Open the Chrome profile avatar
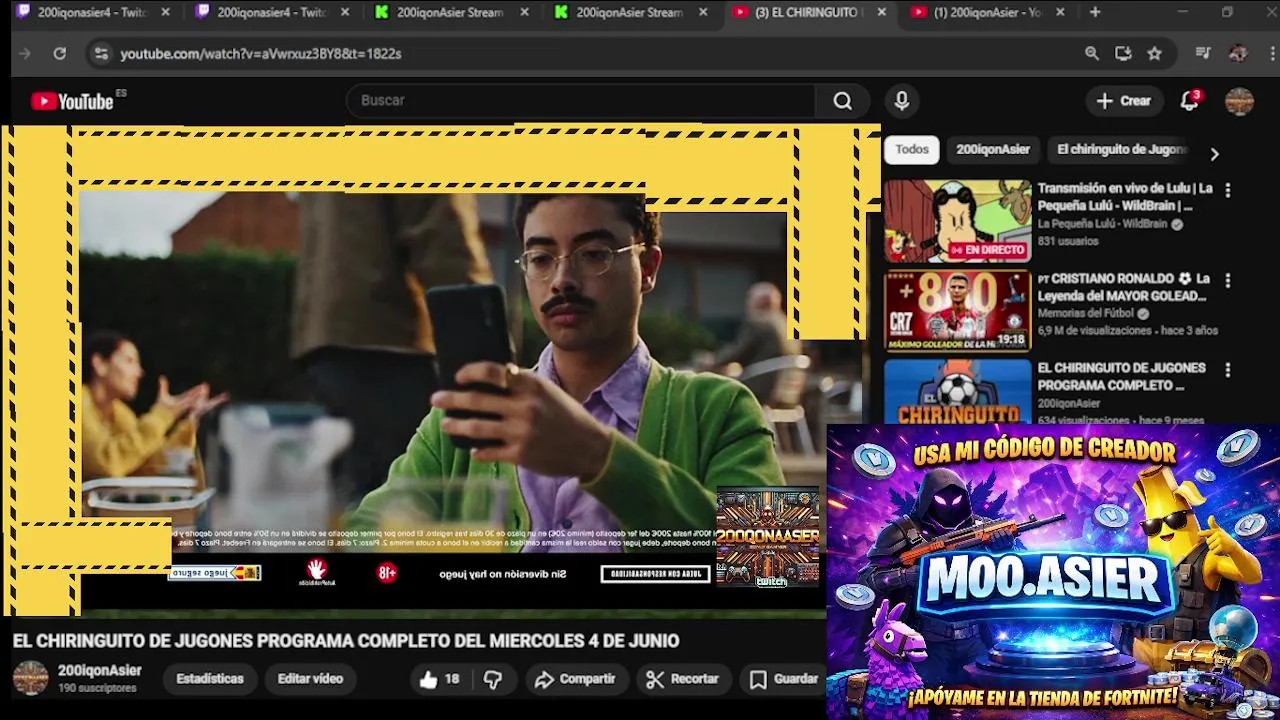1280x720 pixels. coord(1238,54)
